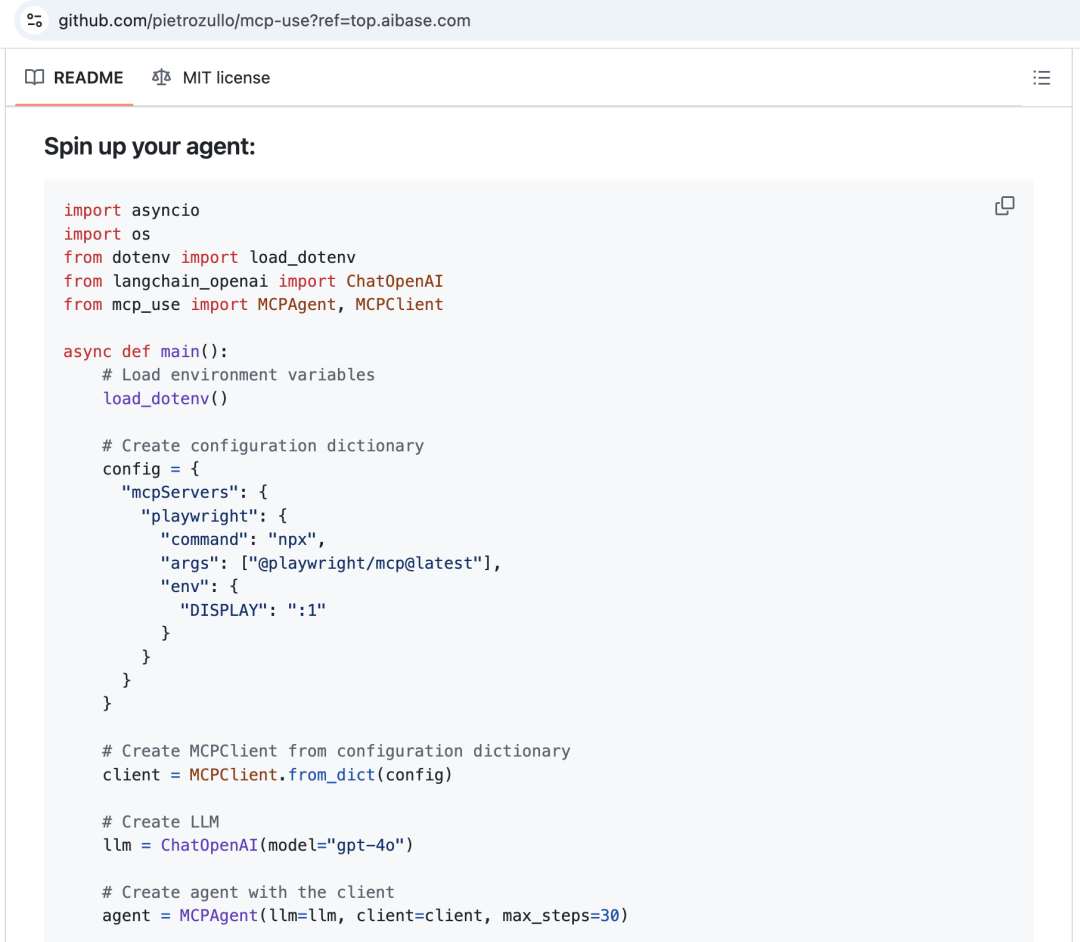
Task: Click the book icon beside README
Action: click(x=35, y=78)
